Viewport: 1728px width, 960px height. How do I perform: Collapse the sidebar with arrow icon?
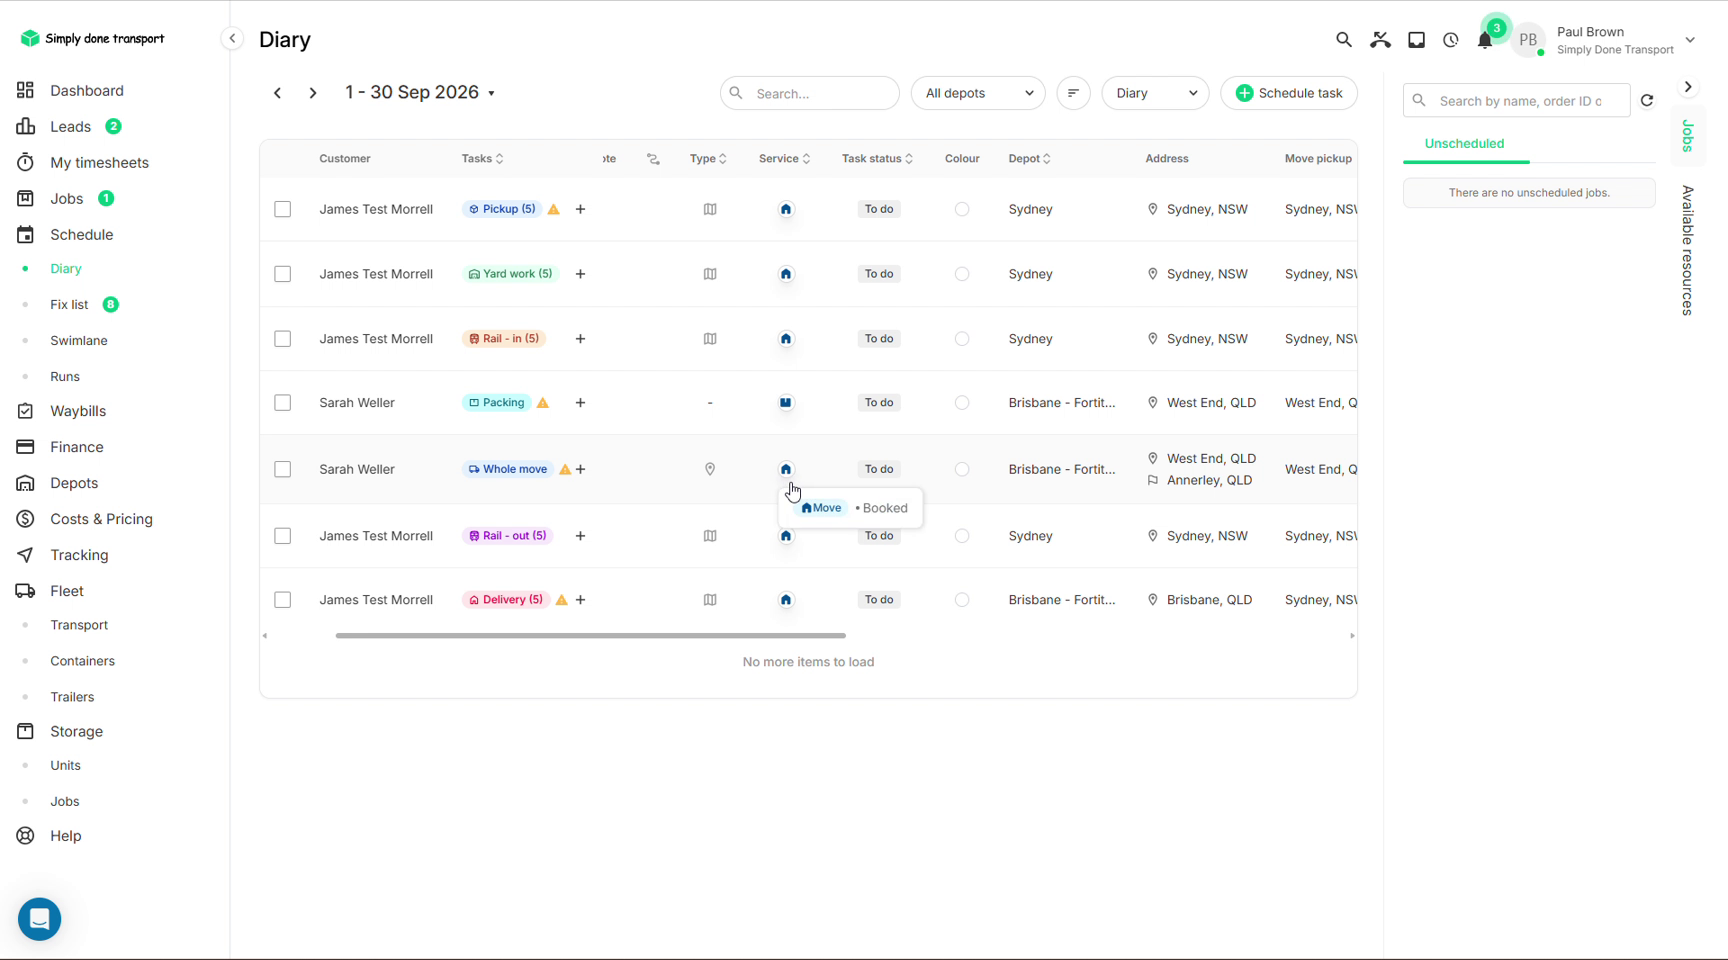coord(232,39)
